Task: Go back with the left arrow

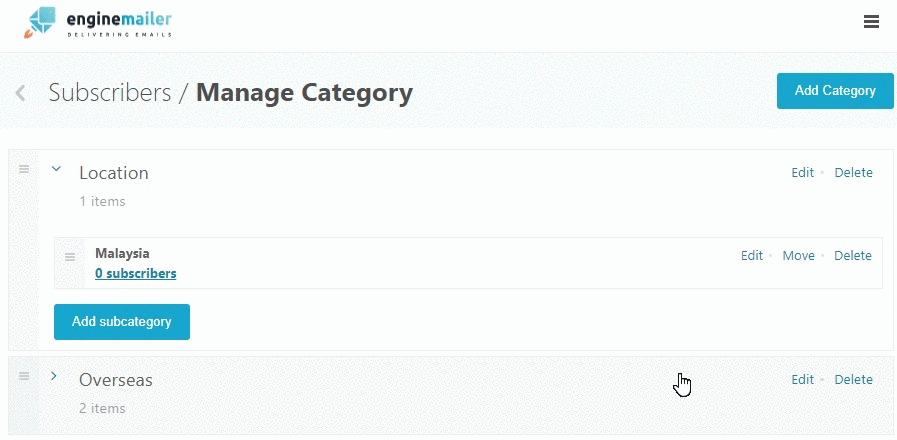Action: [21, 93]
